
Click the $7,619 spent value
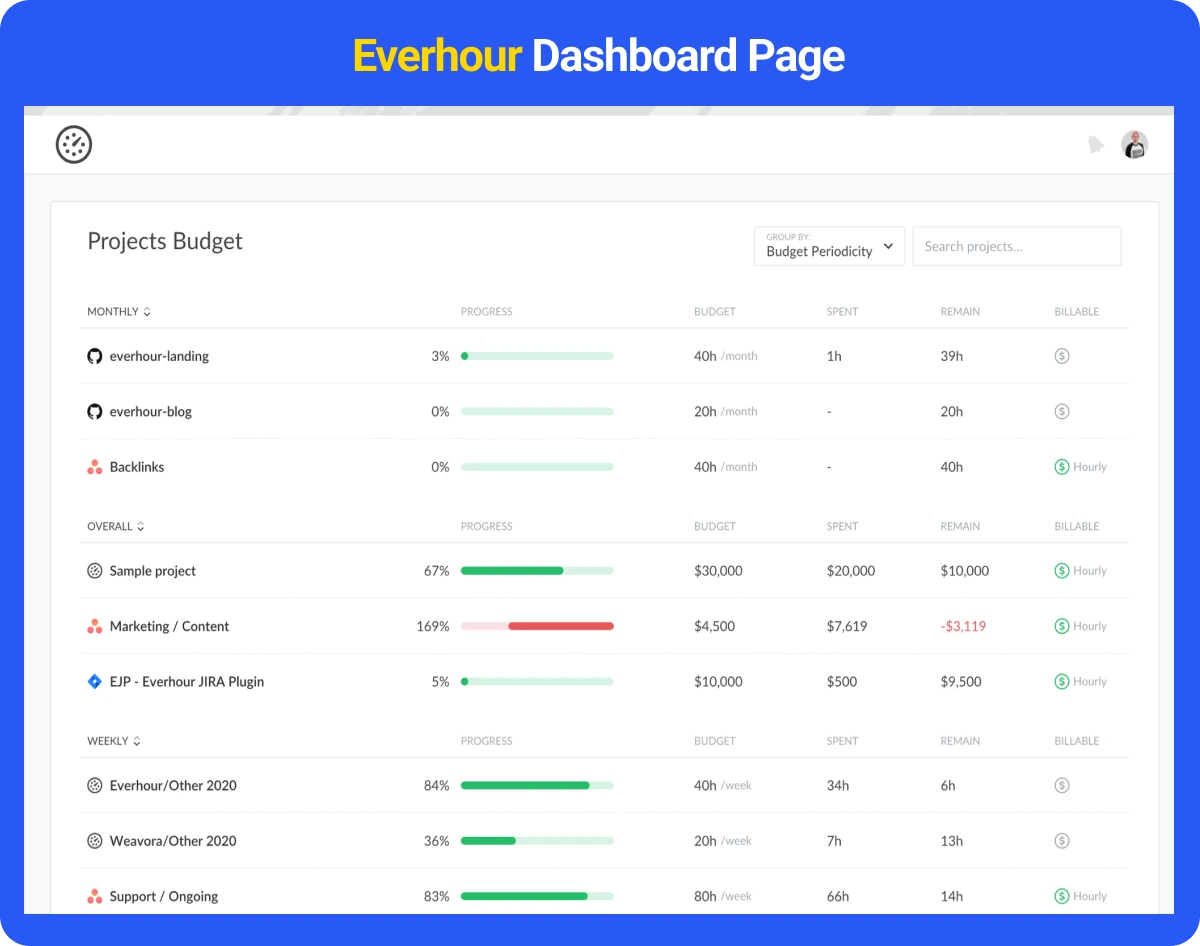[x=847, y=626]
